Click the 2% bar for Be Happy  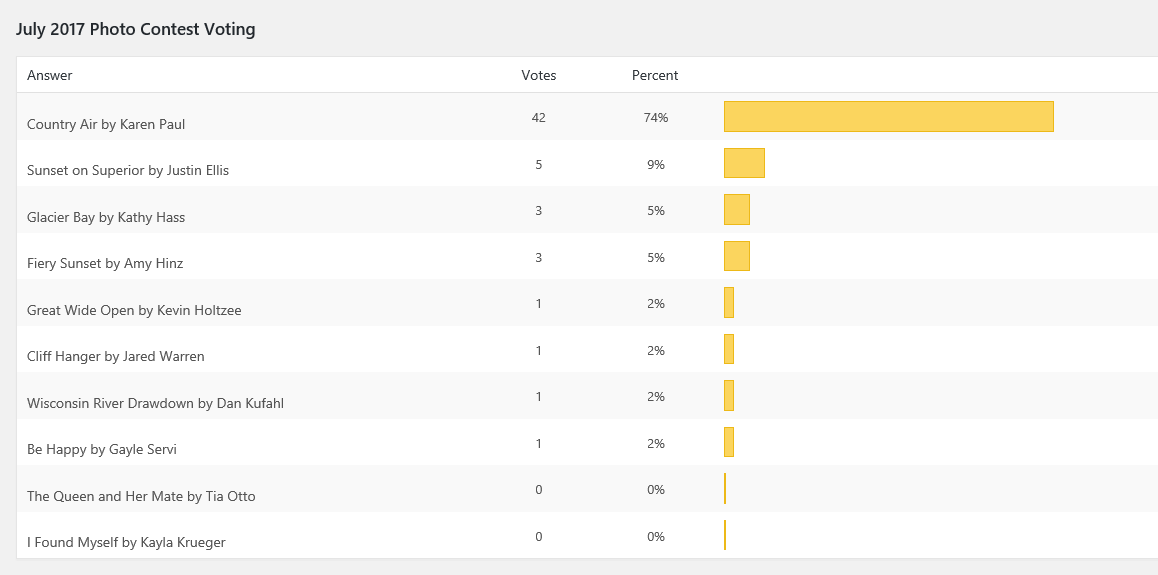point(729,442)
